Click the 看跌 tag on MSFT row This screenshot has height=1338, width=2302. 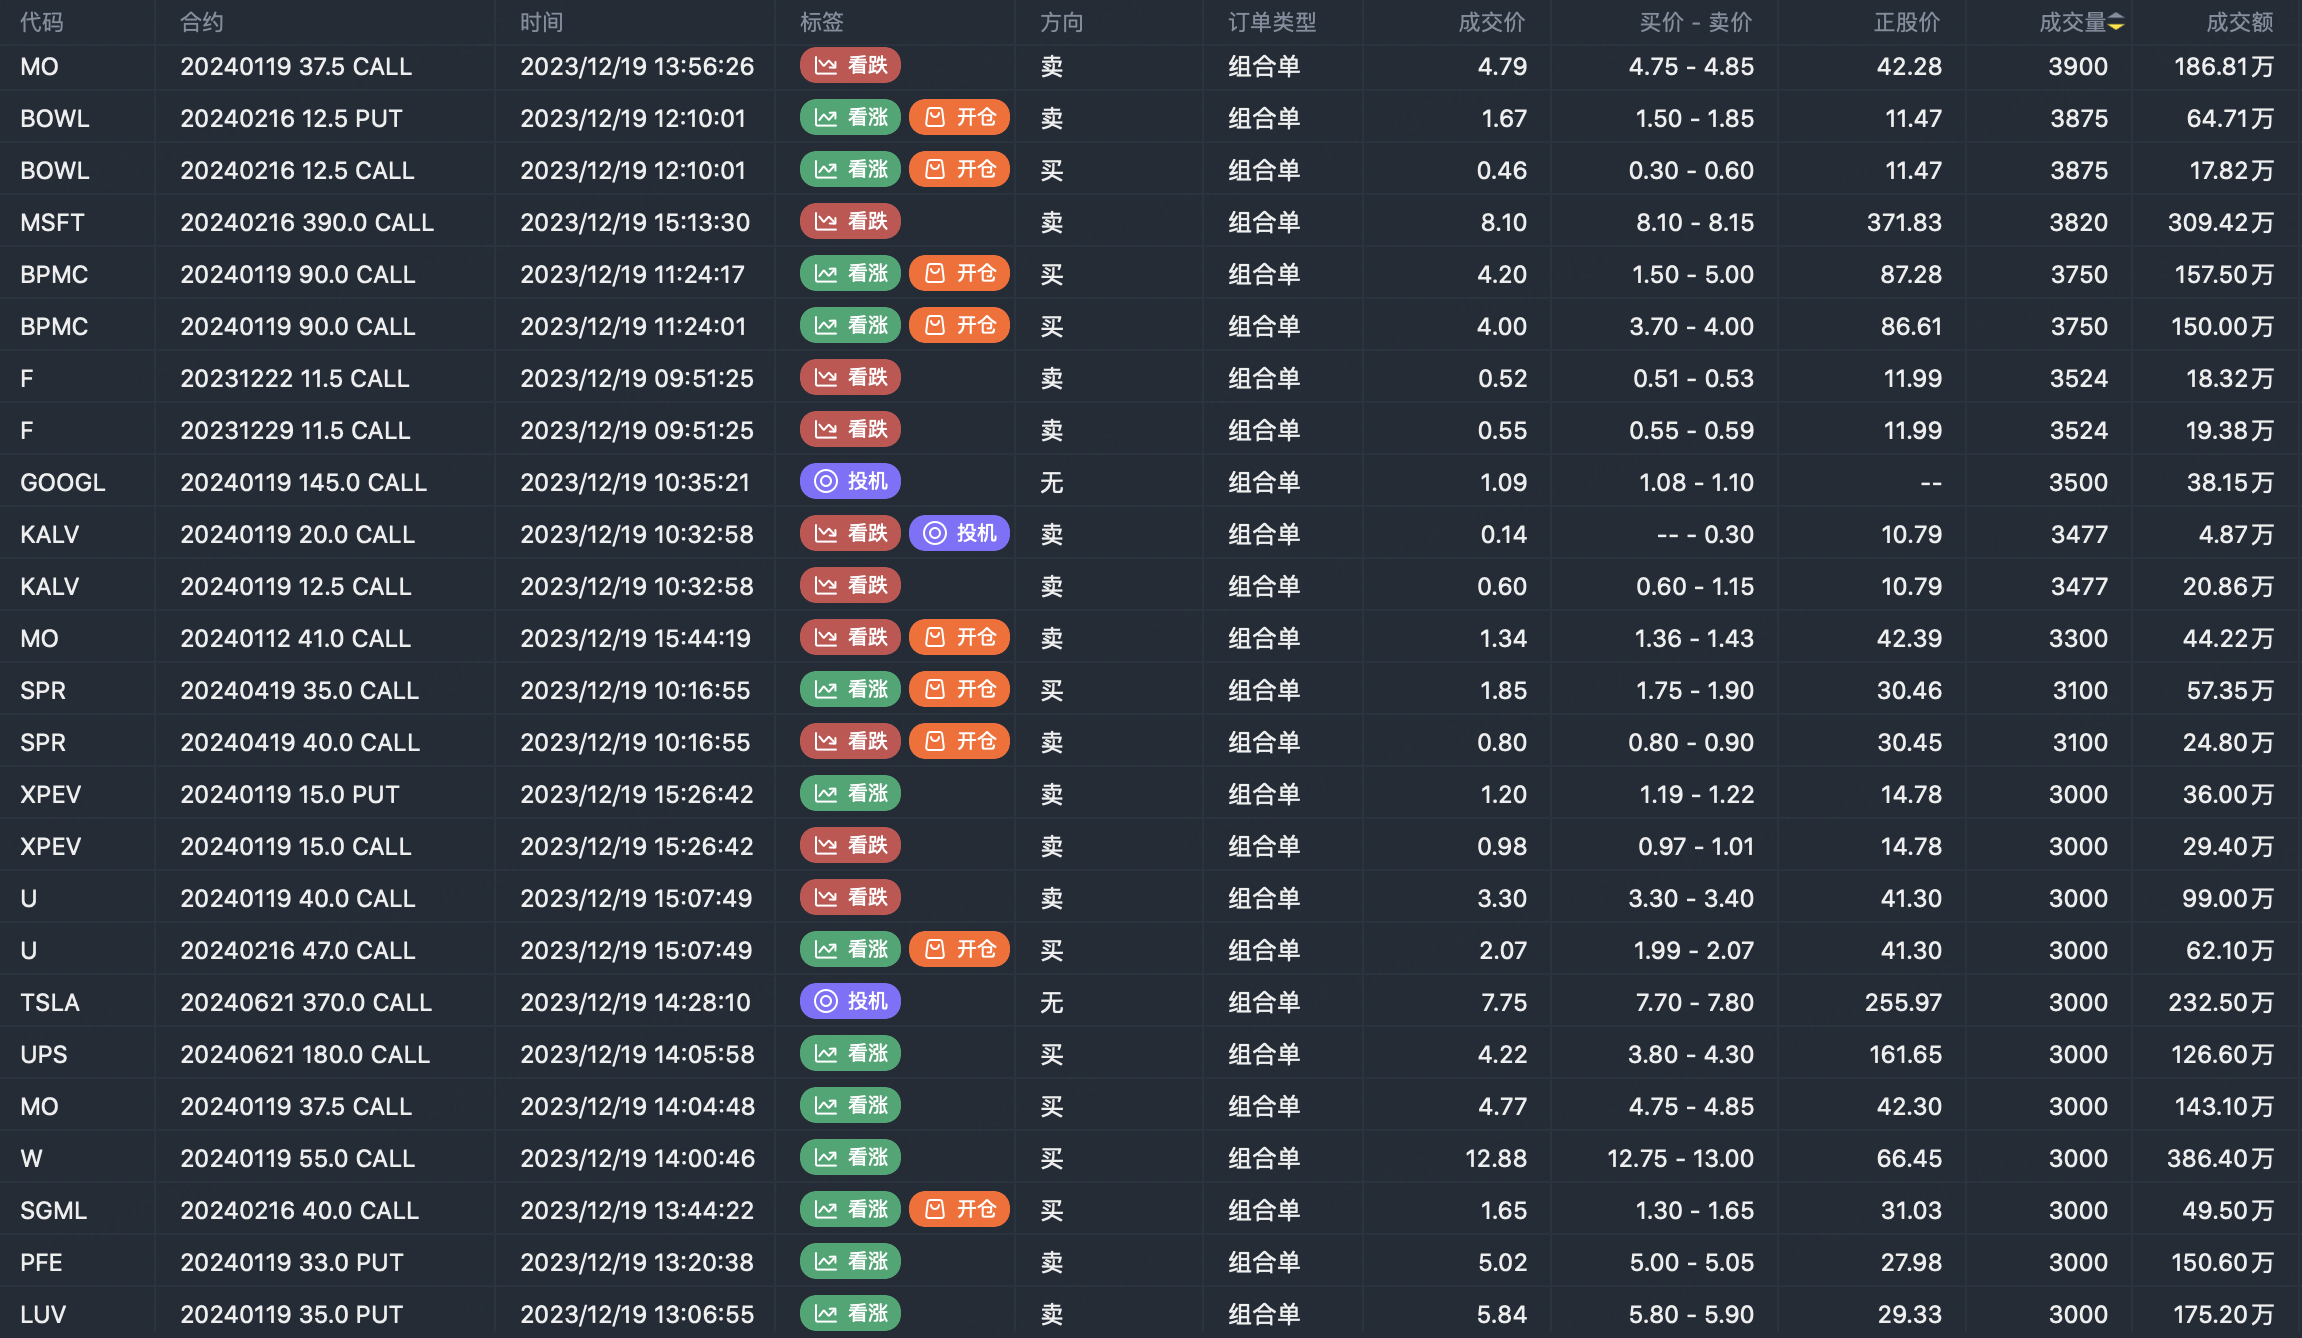point(850,222)
